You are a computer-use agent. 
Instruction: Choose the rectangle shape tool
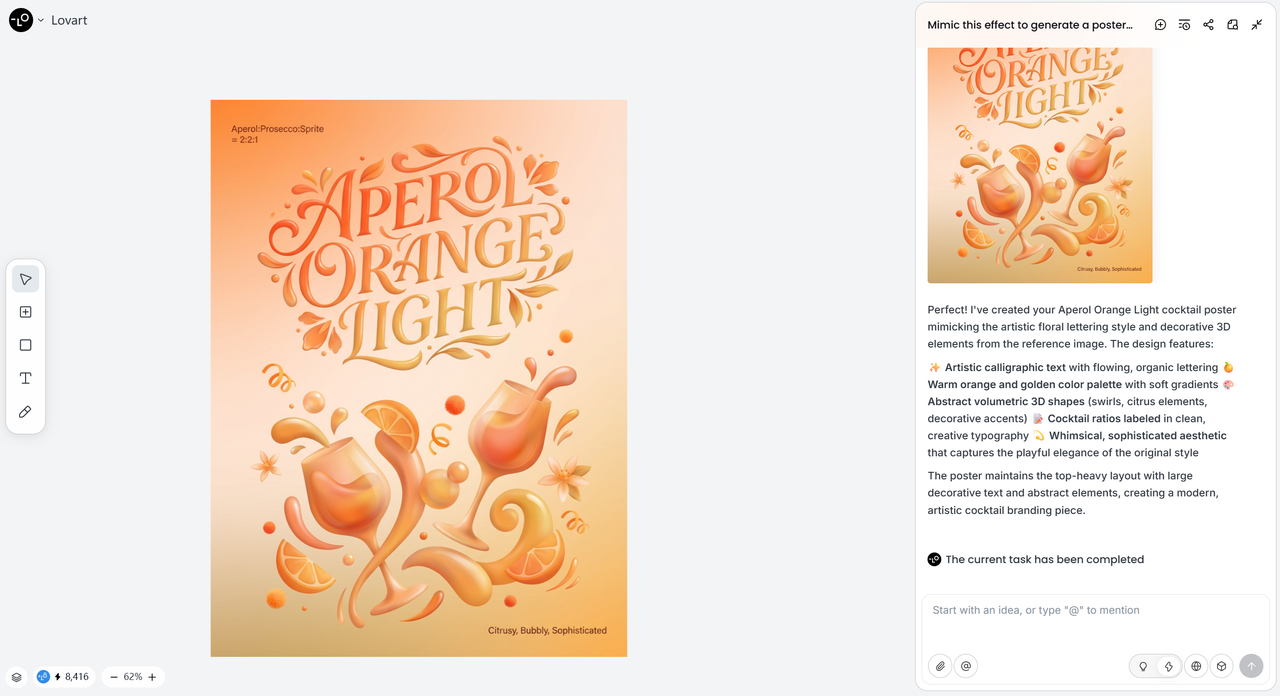pos(26,345)
